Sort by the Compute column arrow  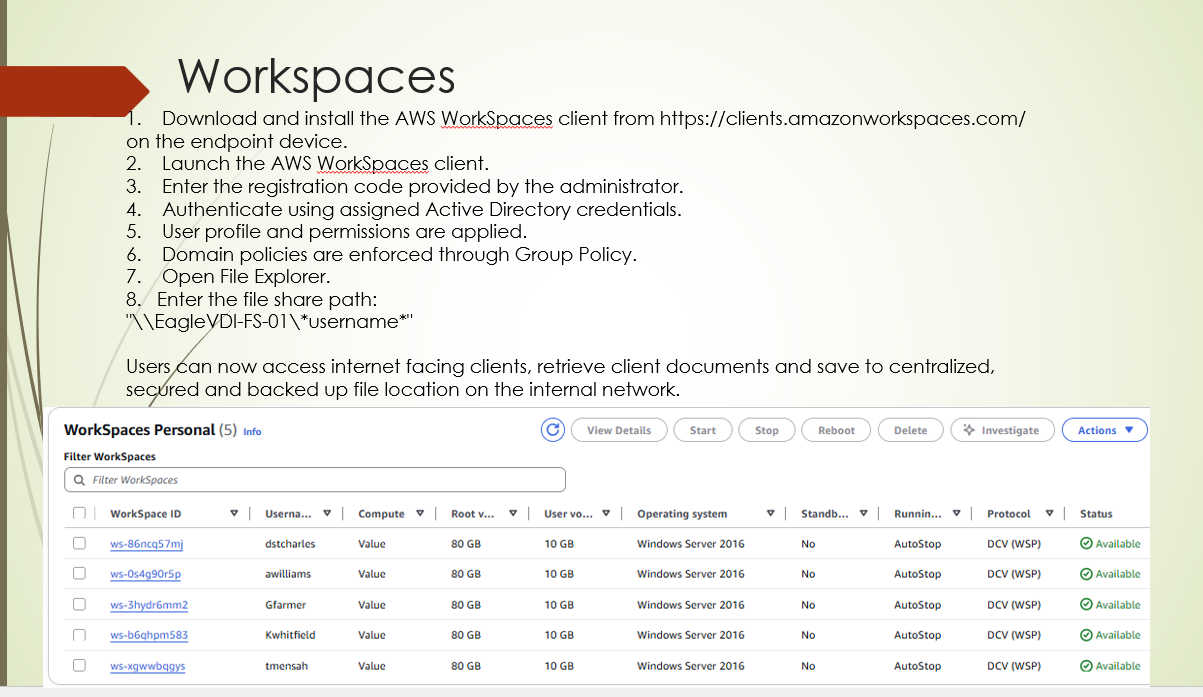(x=420, y=514)
